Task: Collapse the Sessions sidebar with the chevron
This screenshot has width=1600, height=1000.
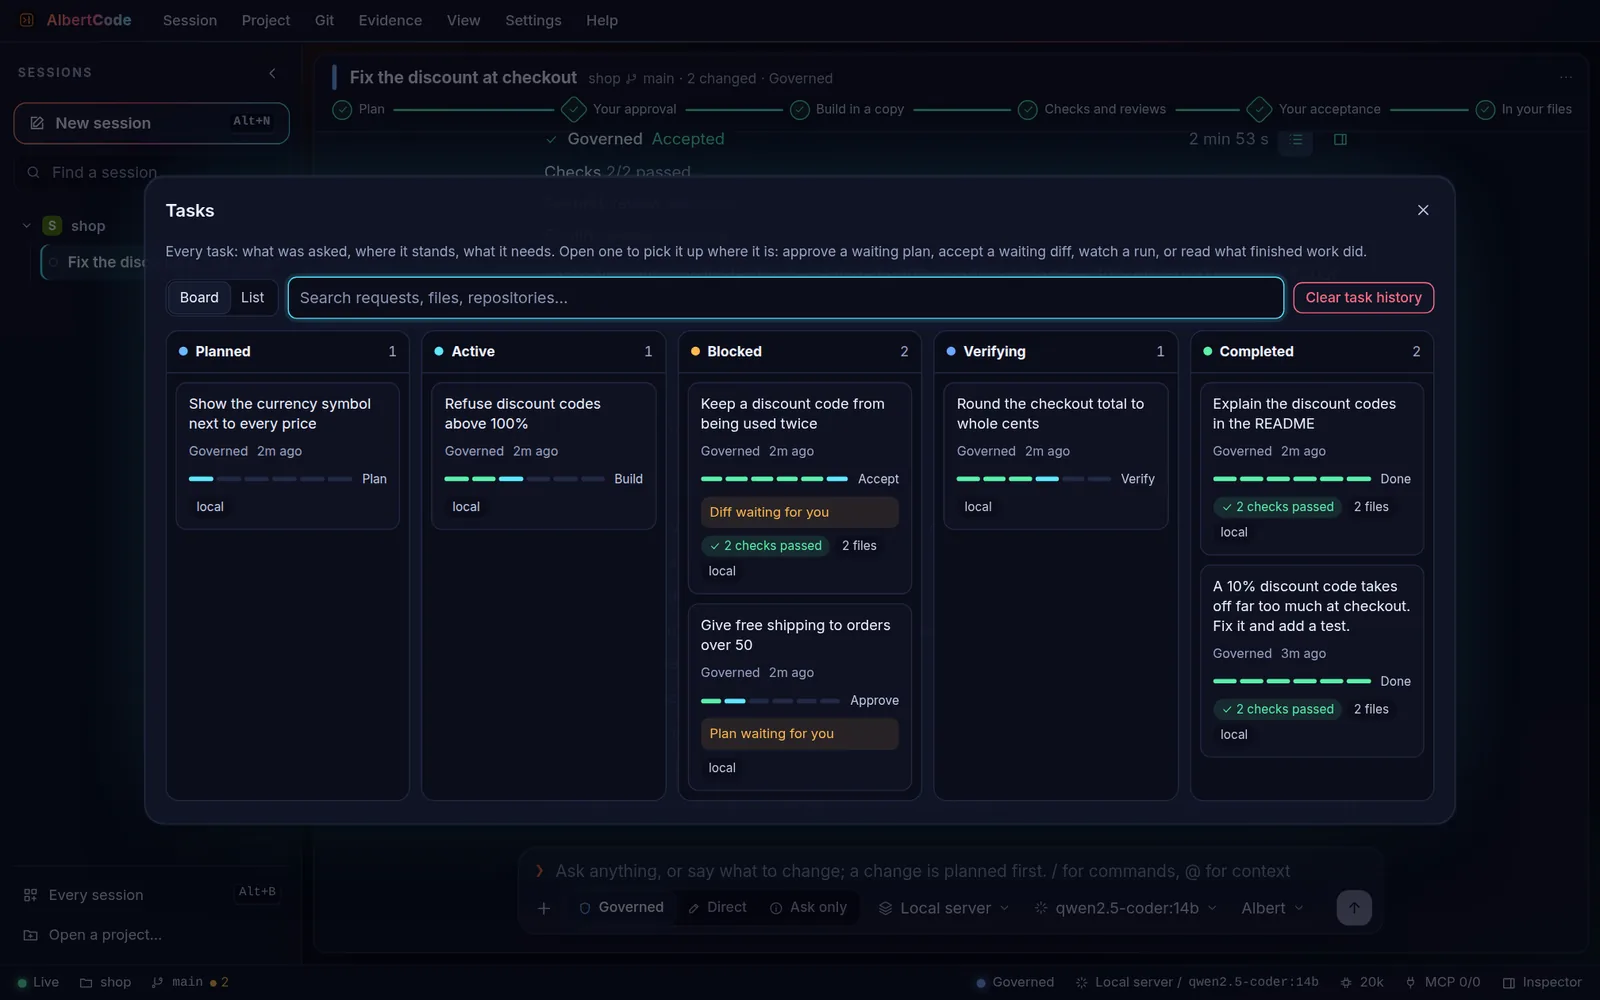Action: point(272,73)
